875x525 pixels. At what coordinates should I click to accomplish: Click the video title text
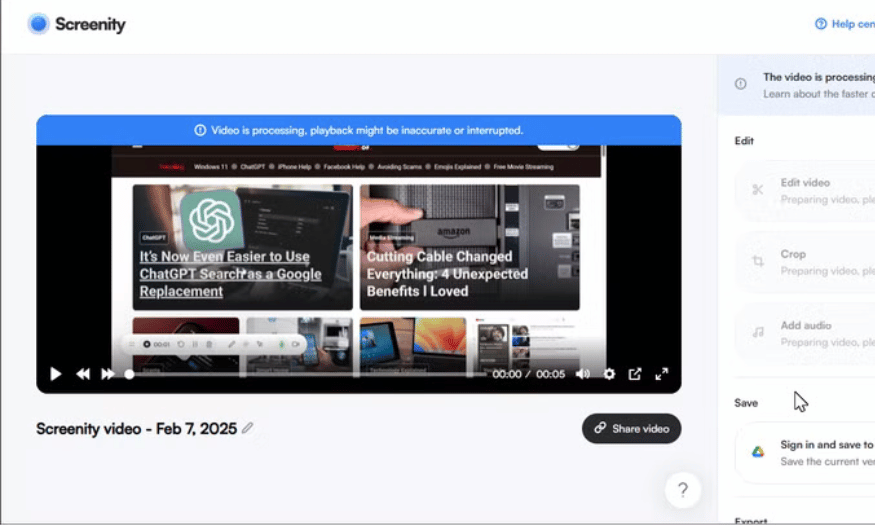click(x=137, y=428)
